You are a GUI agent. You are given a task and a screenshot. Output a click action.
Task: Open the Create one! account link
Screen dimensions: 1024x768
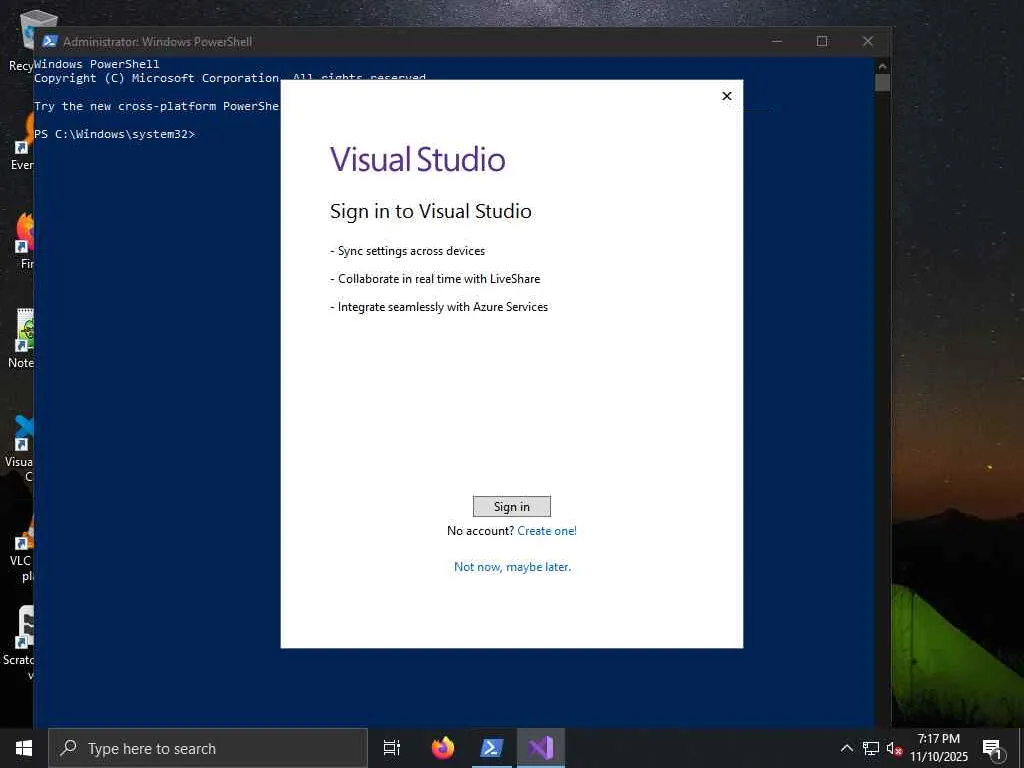[x=547, y=531]
